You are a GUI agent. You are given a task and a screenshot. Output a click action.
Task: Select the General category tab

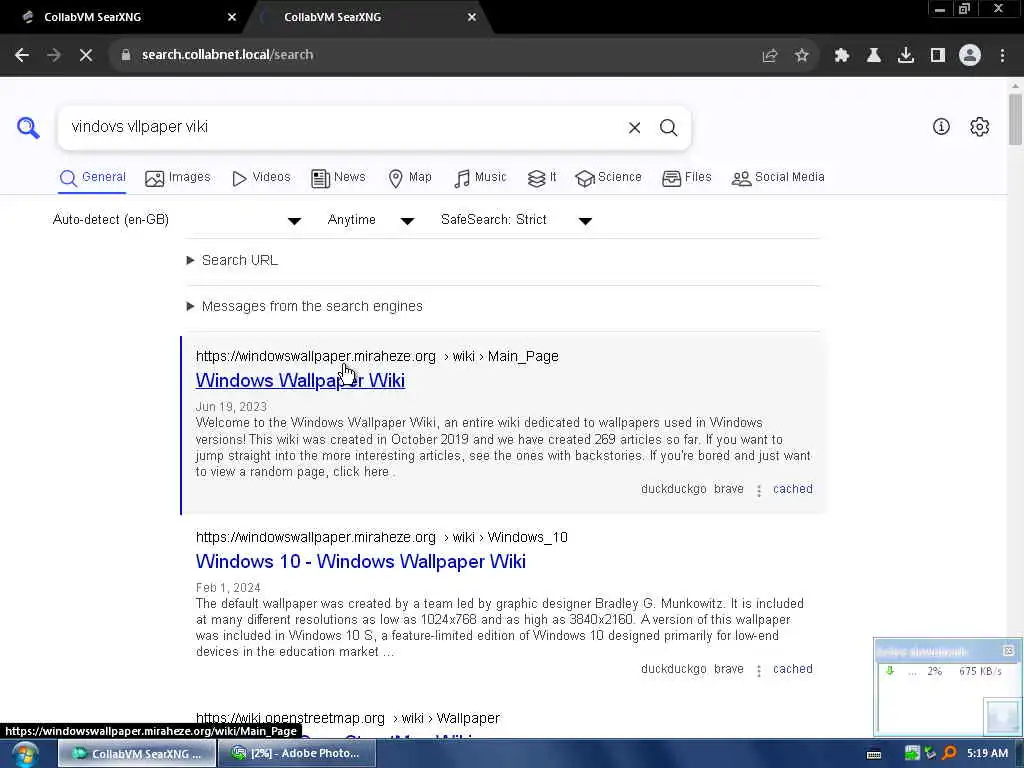point(93,177)
